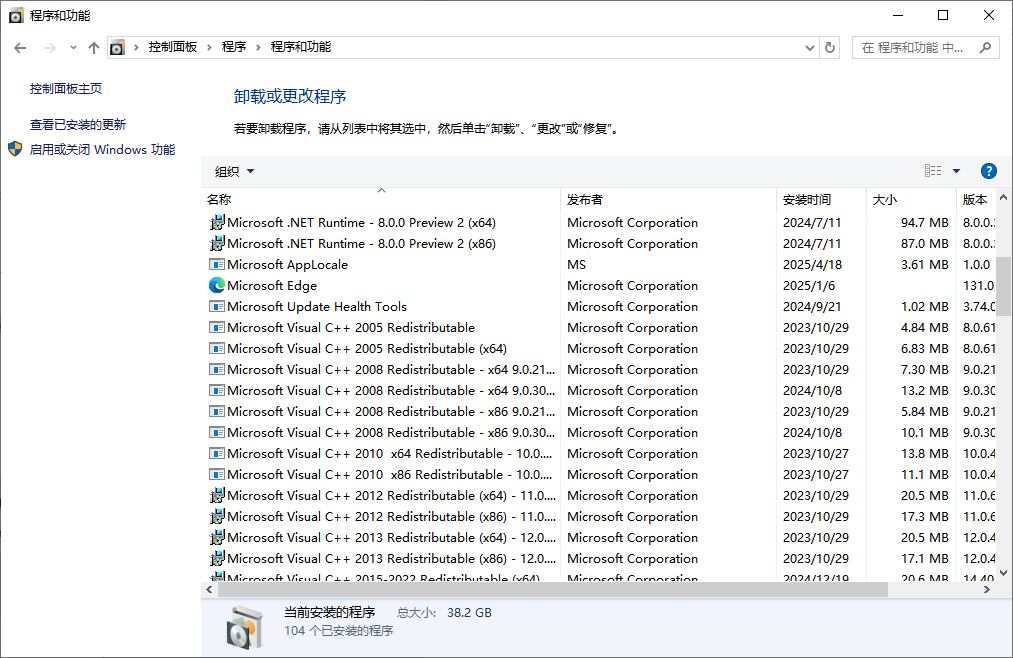Viewport: 1013px width, 658px height.
Task: Select Visual C++ 2010 x86 Redistributable row
Action: 600,475
